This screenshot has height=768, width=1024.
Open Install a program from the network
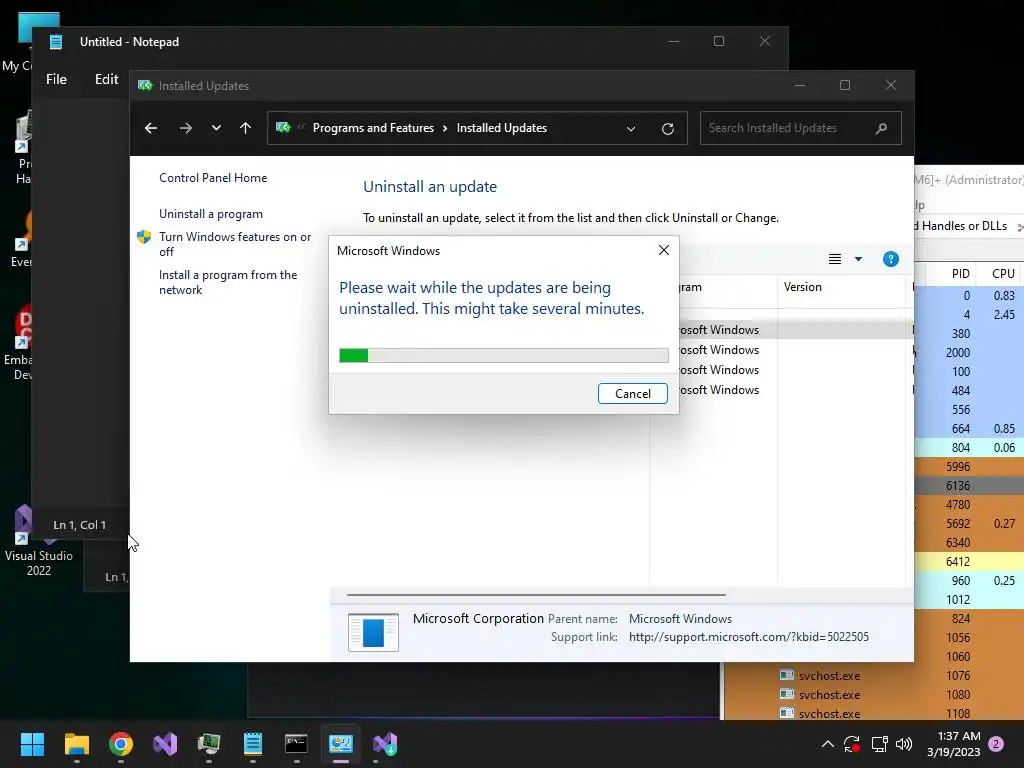tap(228, 282)
